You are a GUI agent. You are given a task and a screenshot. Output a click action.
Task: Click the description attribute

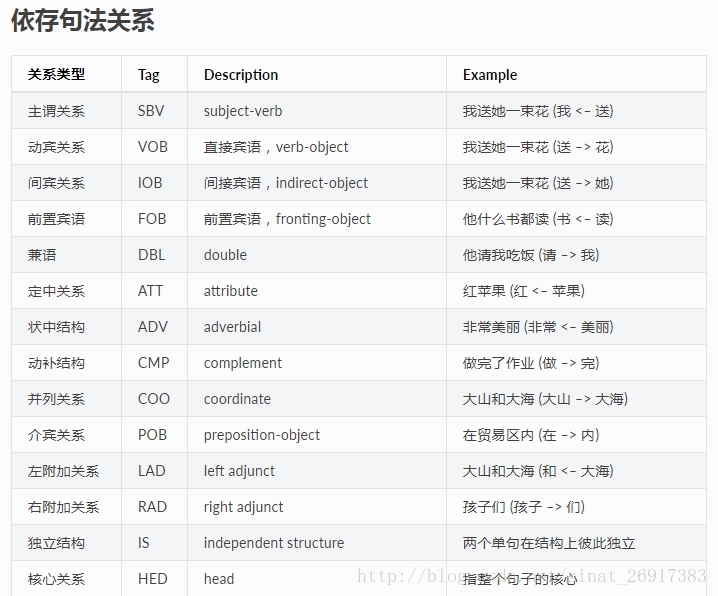click(x=231, y=291)
